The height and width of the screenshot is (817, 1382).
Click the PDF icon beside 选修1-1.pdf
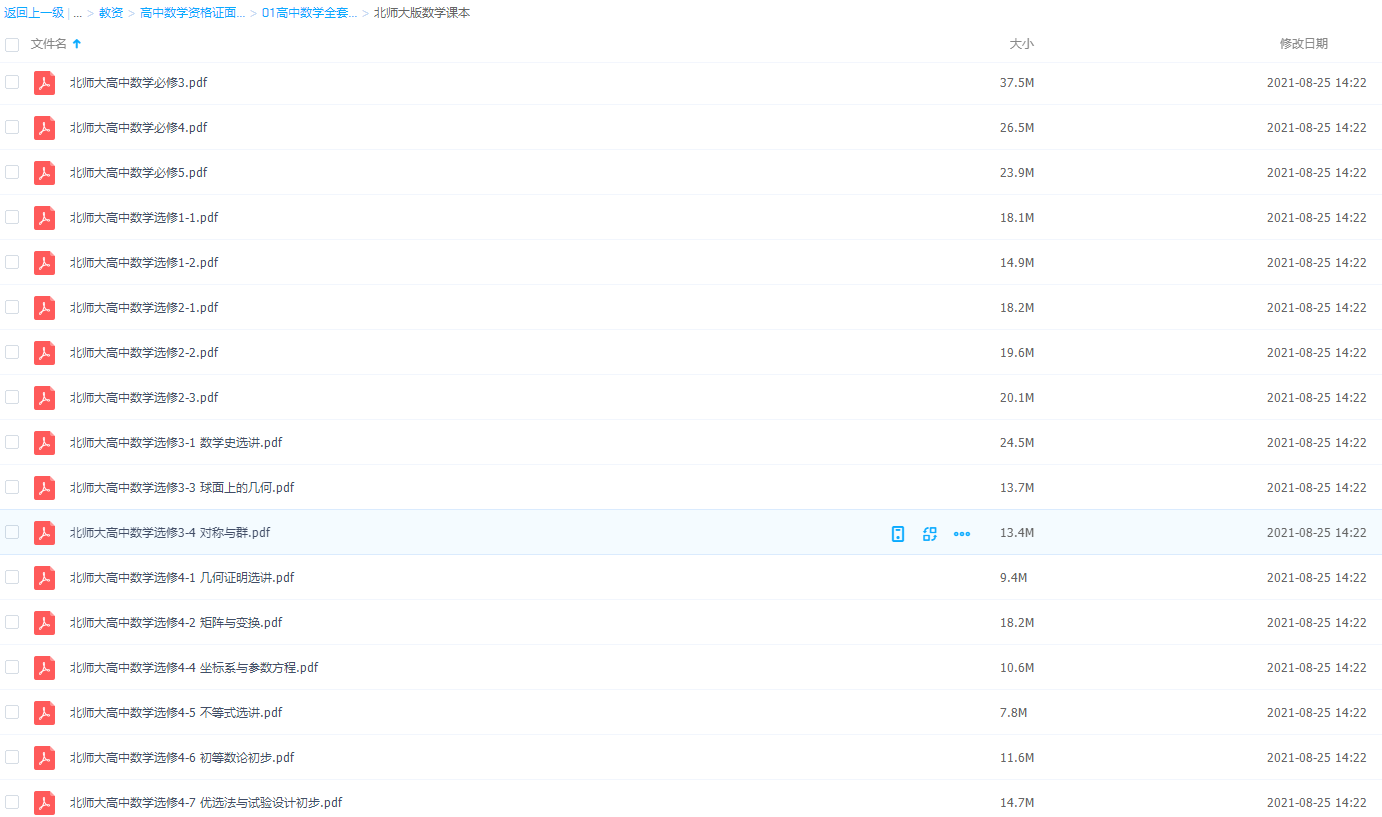pos(44,218)
